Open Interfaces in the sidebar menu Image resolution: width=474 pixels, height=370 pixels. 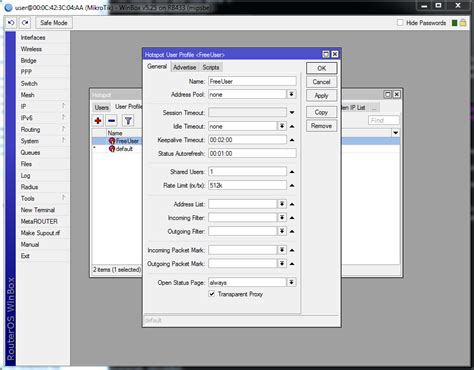click(x=33, y=38)
